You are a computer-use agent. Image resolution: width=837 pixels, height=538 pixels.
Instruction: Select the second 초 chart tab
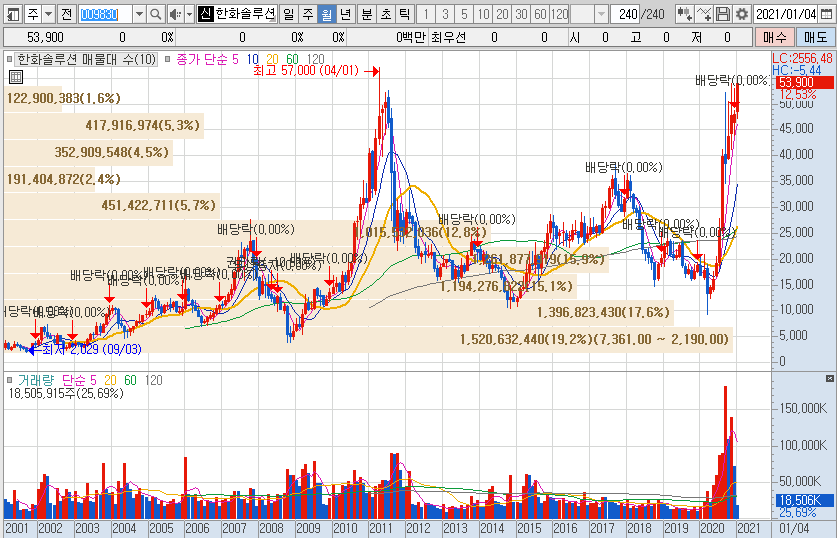pos(386,14)
